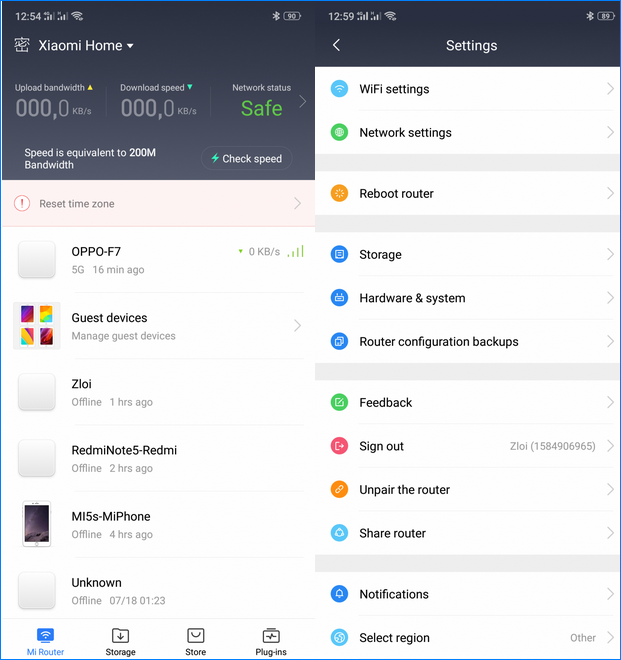Switch to the Storage bottom tab
The height and width of the screenshot is (660, 621).
[120, 642]
